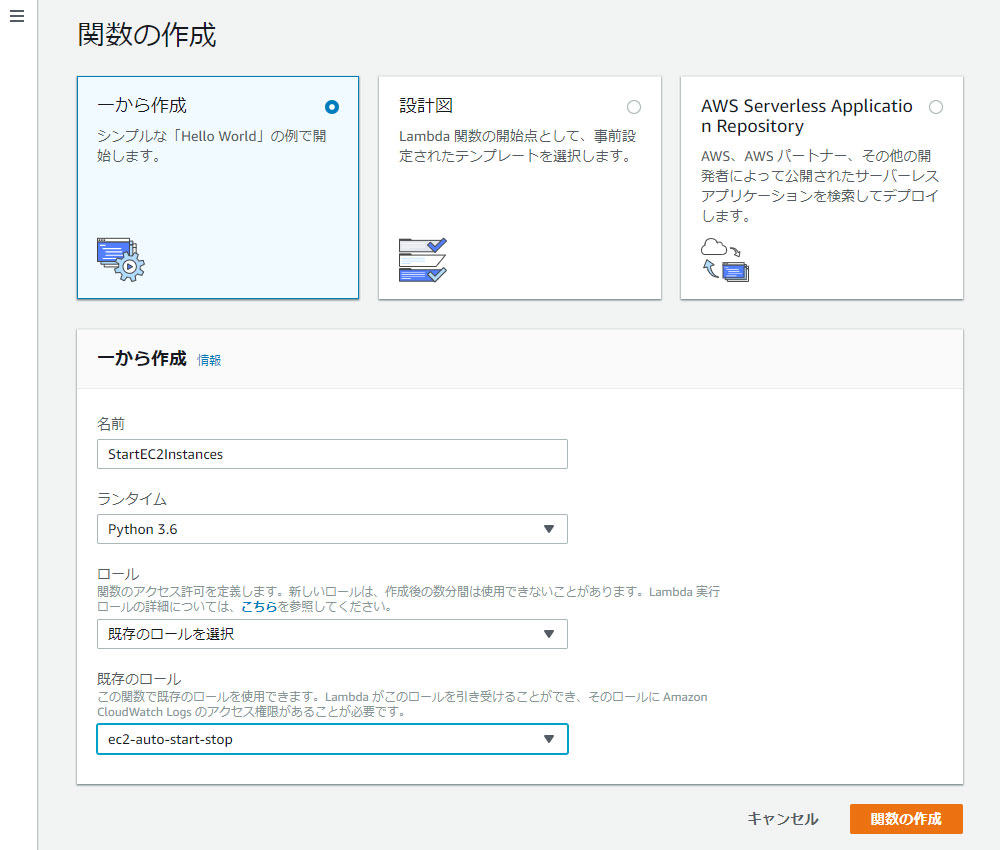Click the キャンセル button

[x=783, y=819]
